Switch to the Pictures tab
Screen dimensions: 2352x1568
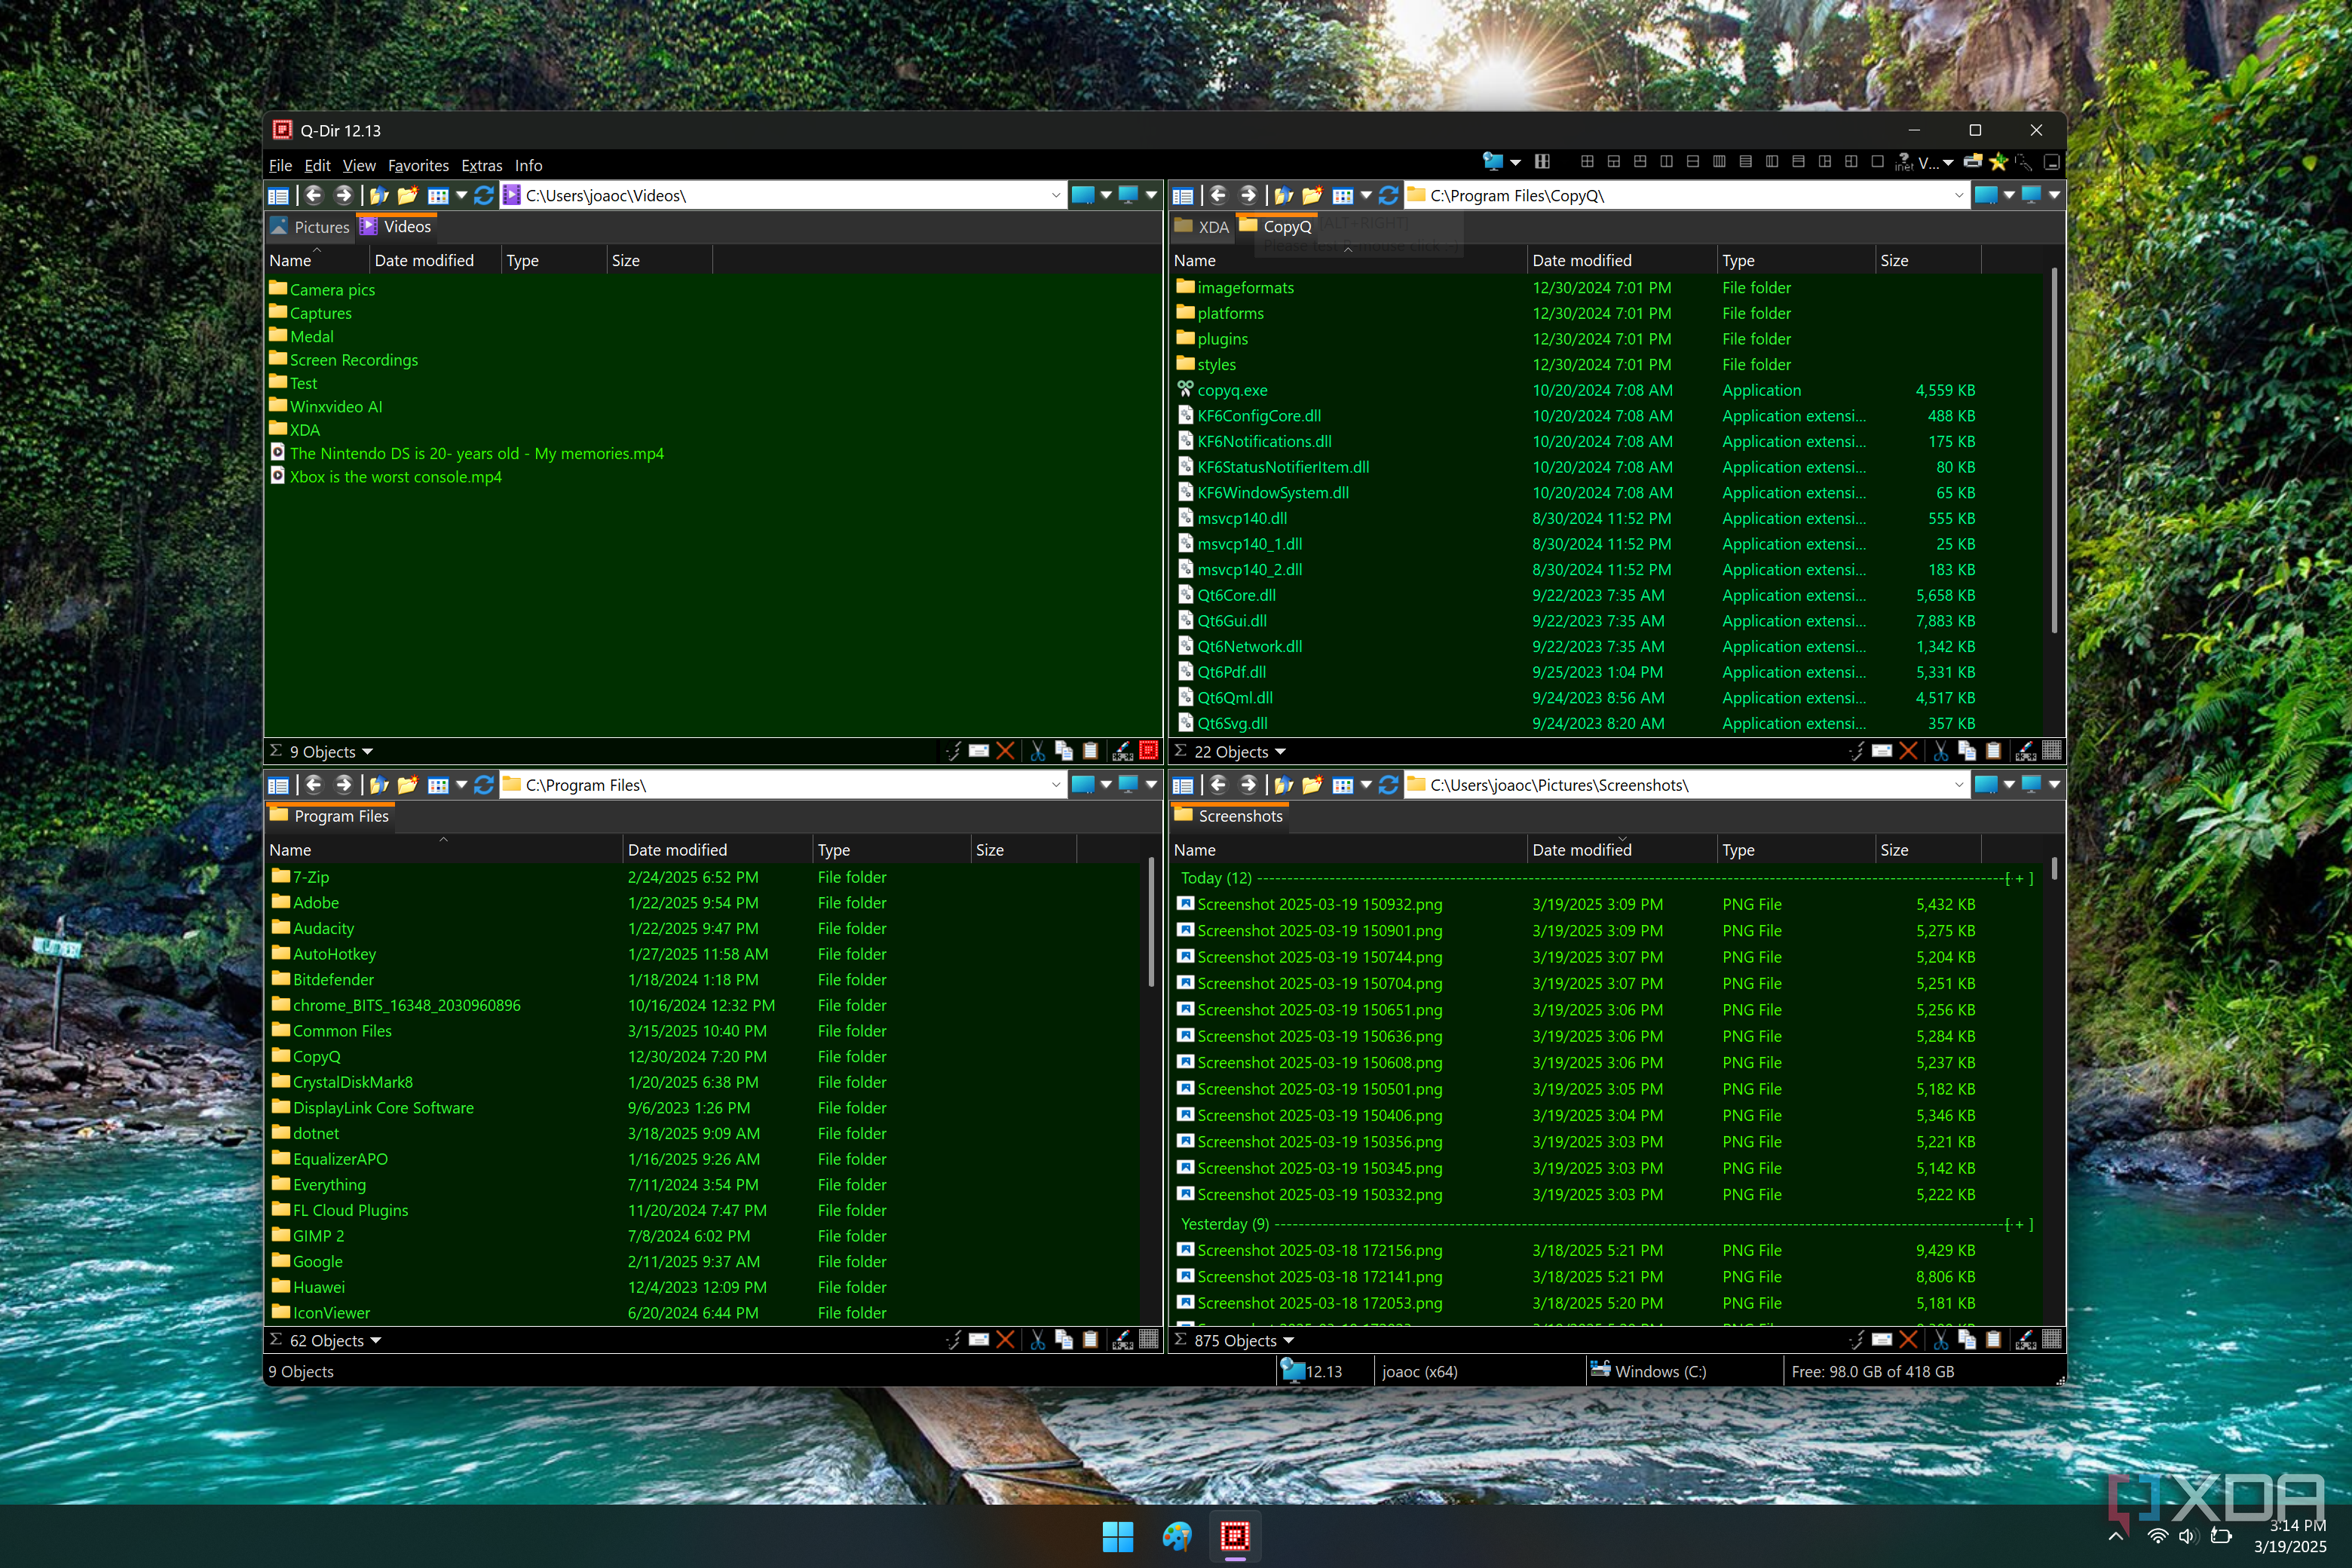pyautogui.click(x=311, y=227)
